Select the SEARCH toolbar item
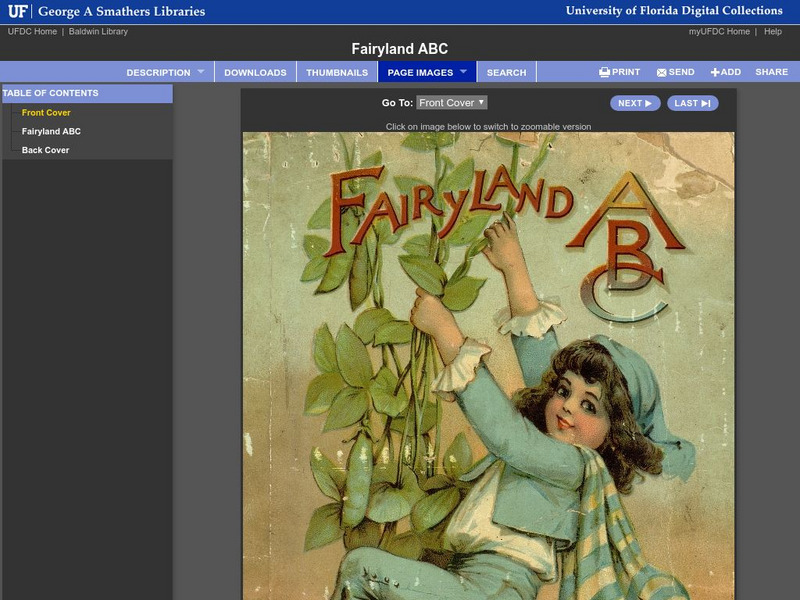Image resolution: width=800 pixels, height=600 pixels. [x=508, y=72]
